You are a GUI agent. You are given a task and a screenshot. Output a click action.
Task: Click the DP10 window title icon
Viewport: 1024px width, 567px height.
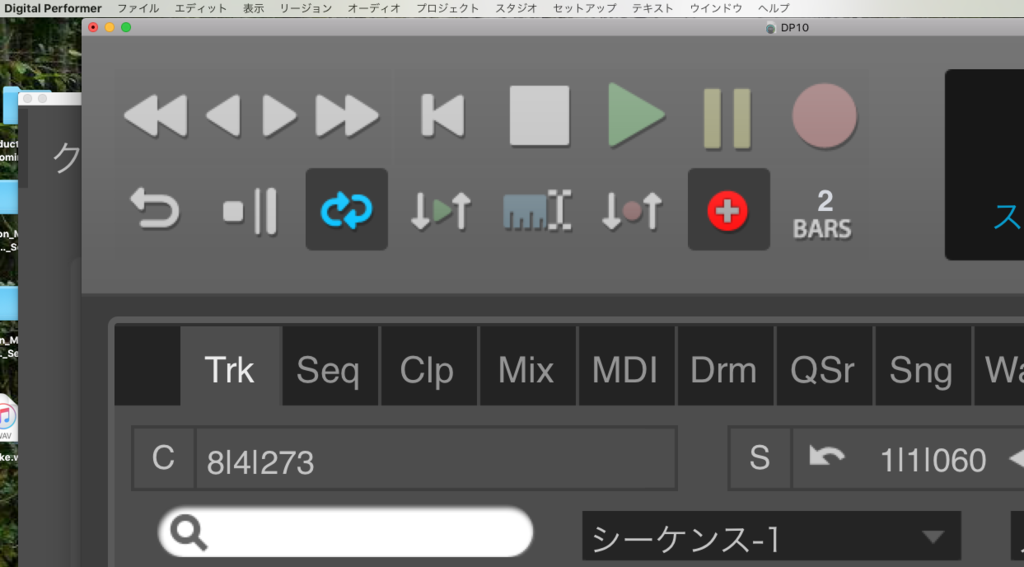(x=771, y=27)
